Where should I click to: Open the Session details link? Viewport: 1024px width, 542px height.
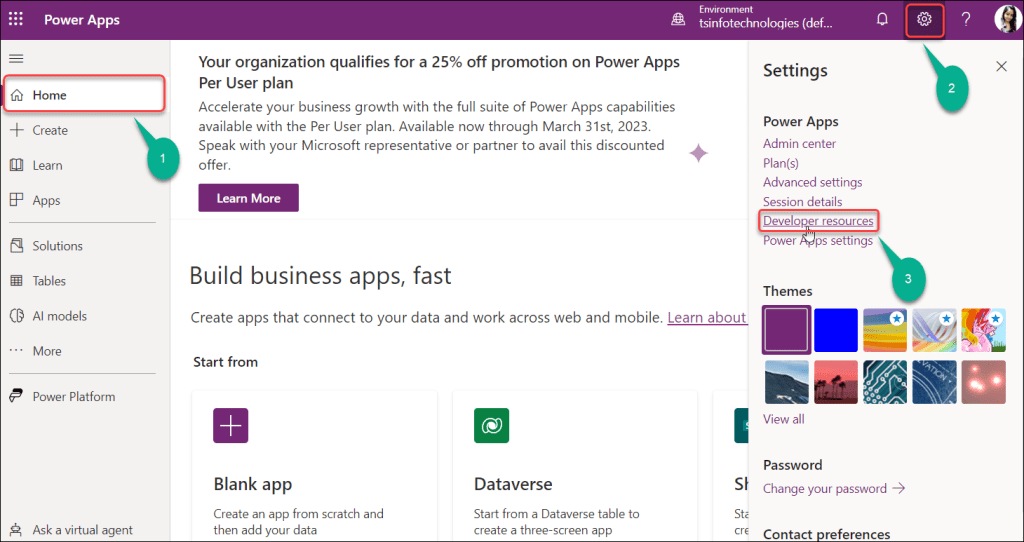(803, 202)
